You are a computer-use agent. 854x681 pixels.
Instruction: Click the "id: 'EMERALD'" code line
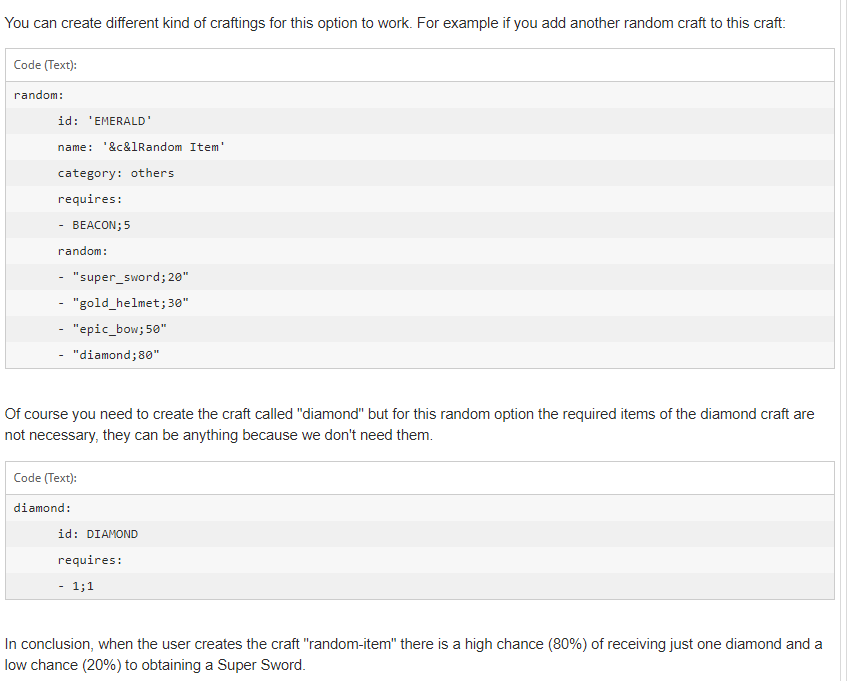coord(104,121)
